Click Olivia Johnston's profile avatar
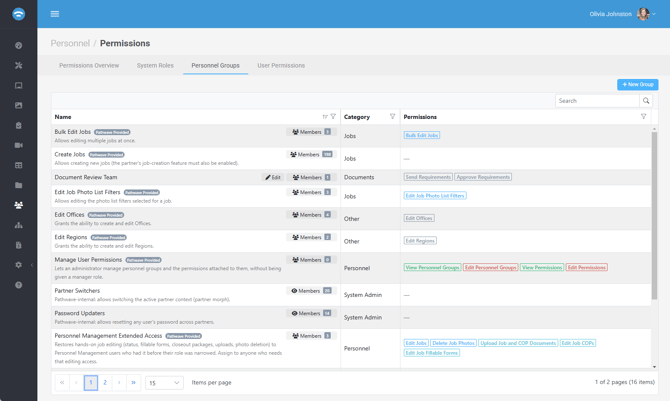This screenshot has width=670, height=401. click(x=643, y=14)
